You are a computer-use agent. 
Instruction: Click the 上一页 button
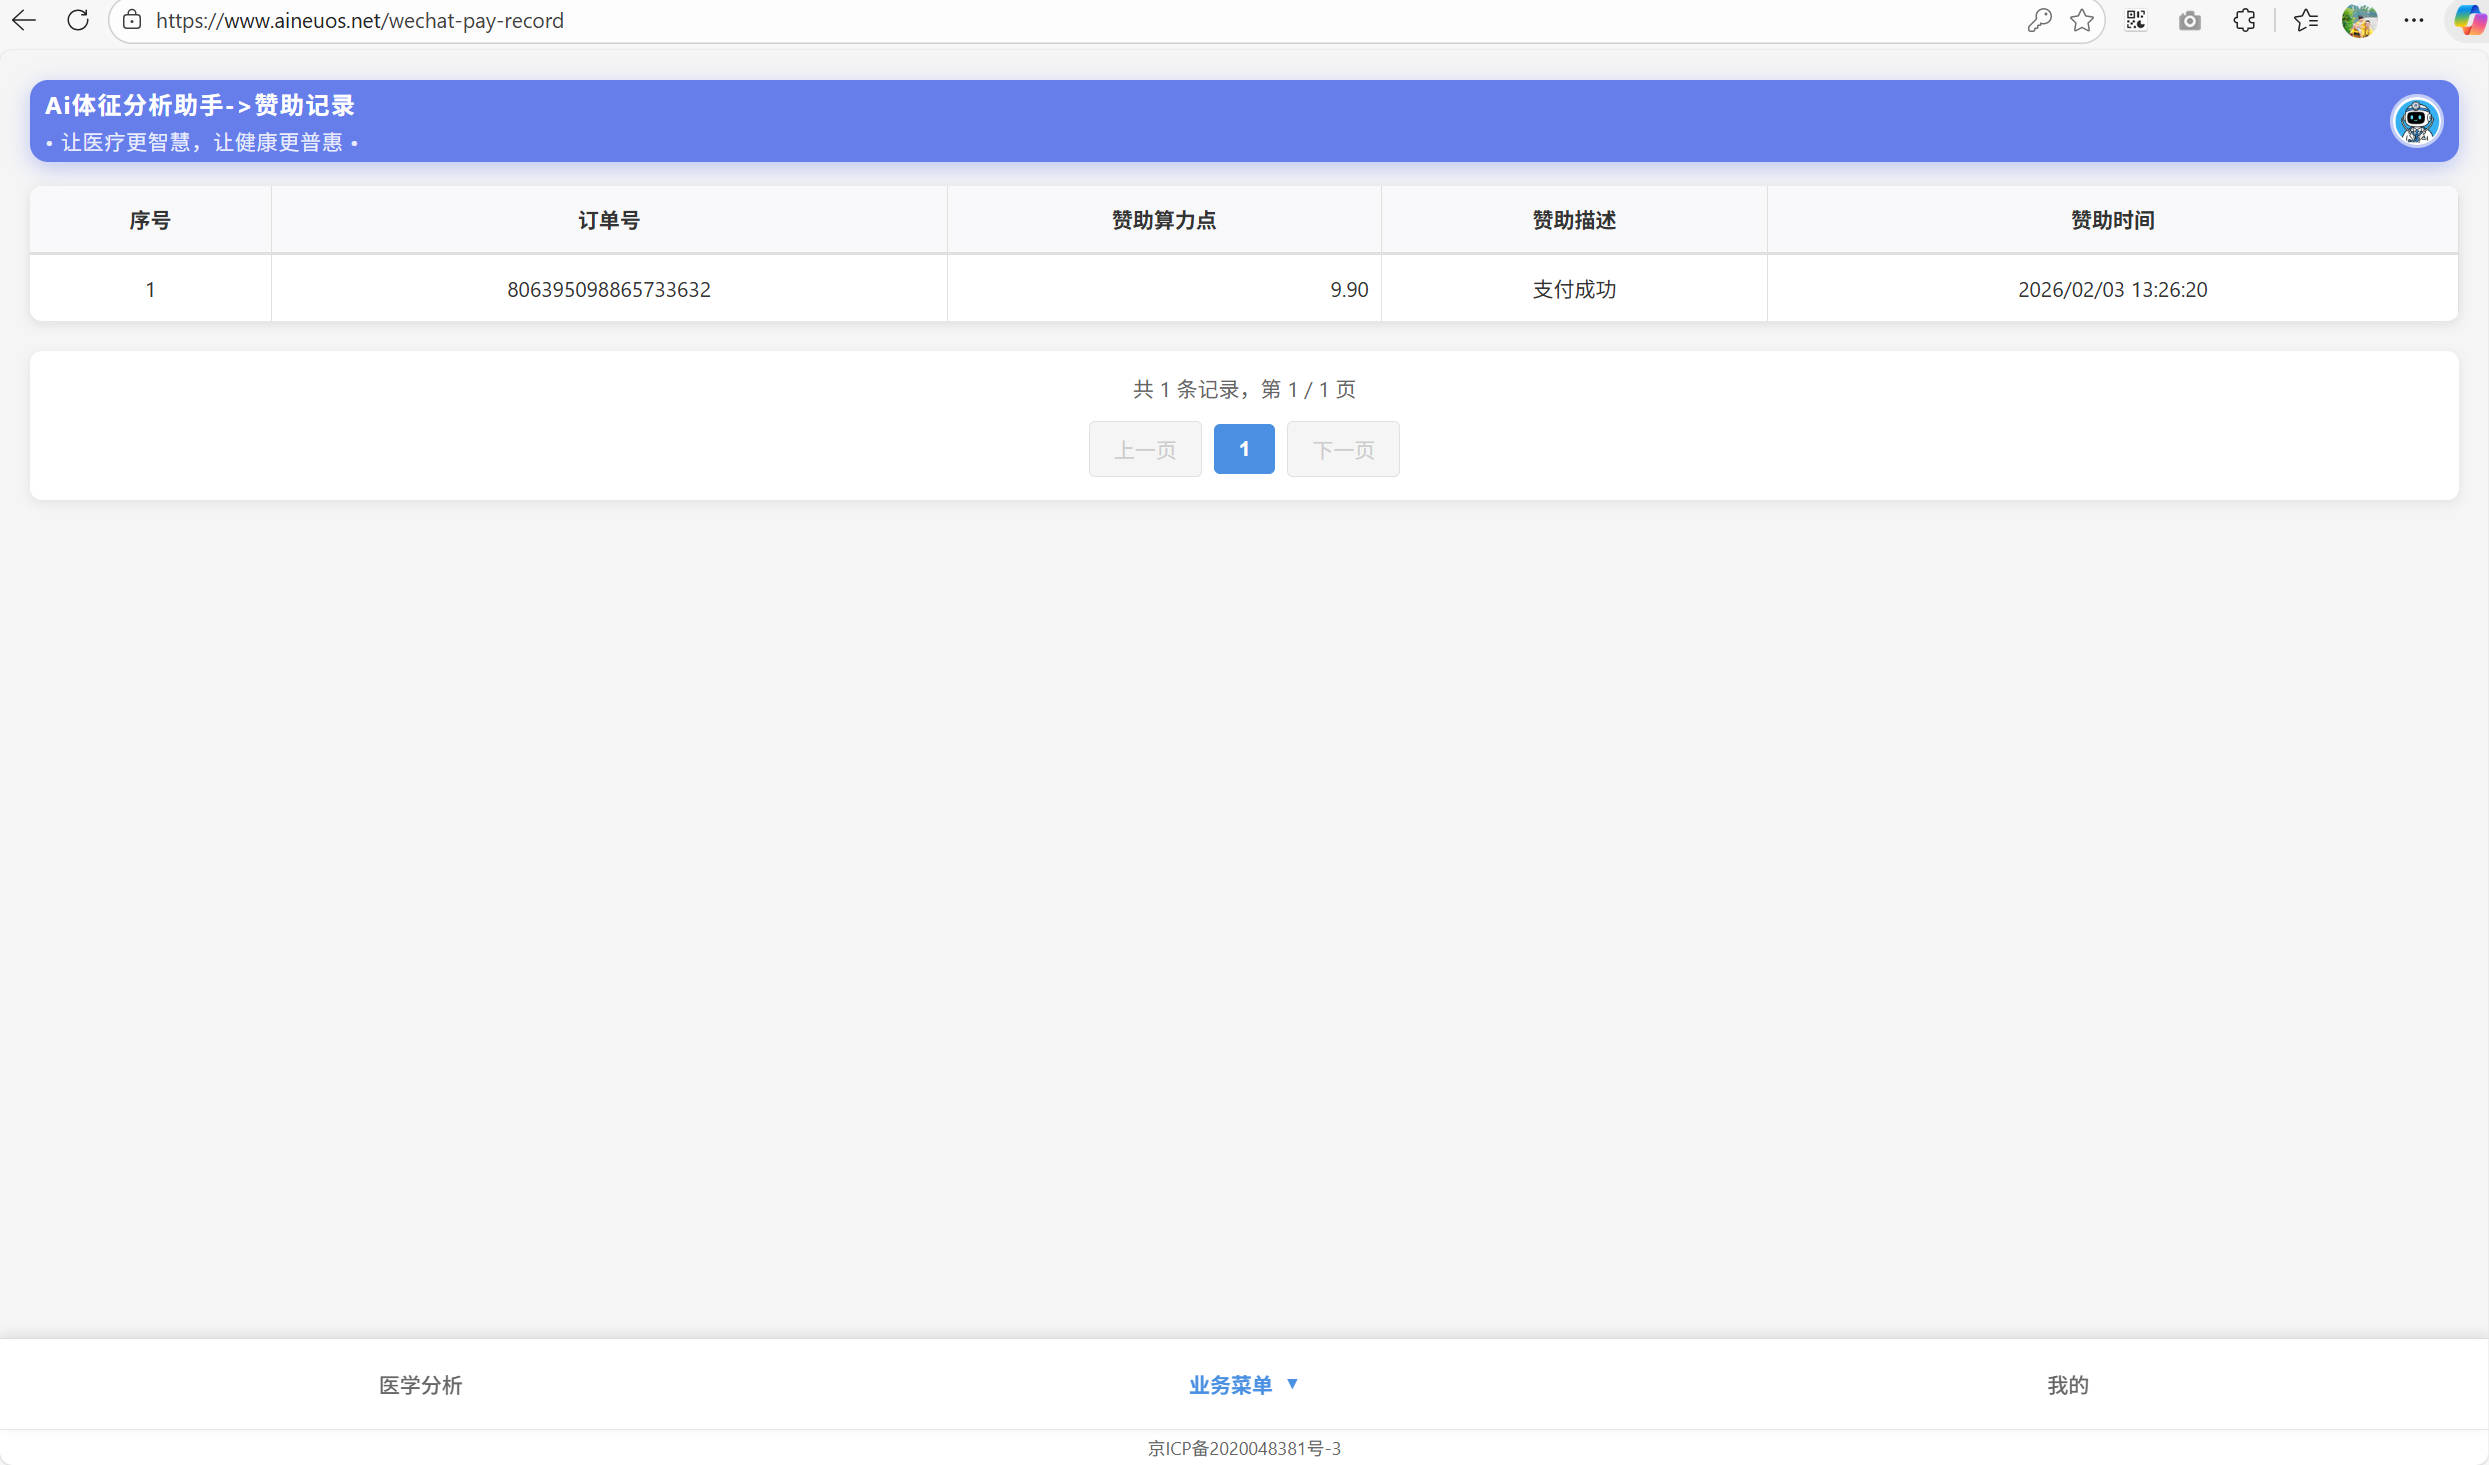[x=1145, y=450]
